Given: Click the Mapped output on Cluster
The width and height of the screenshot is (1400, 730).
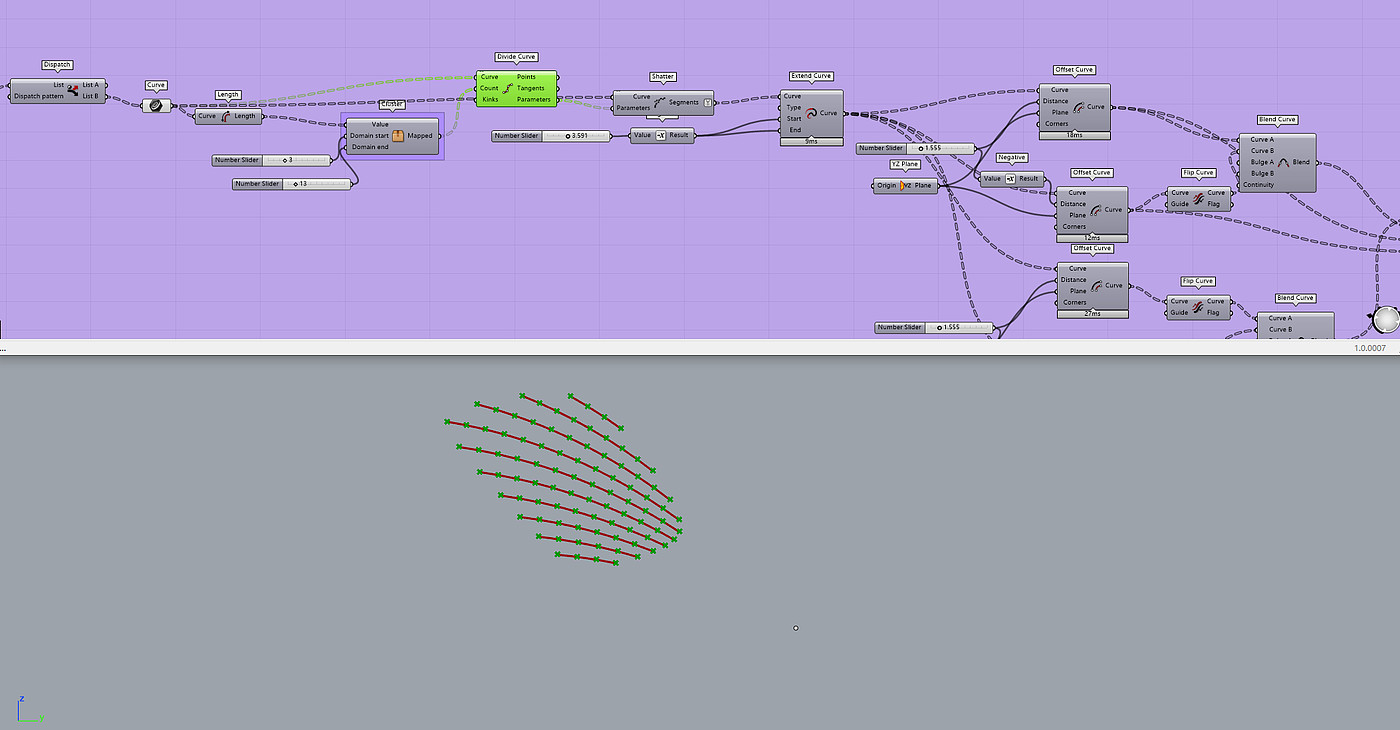Looking at the screenshot, I should click(420, 136).
